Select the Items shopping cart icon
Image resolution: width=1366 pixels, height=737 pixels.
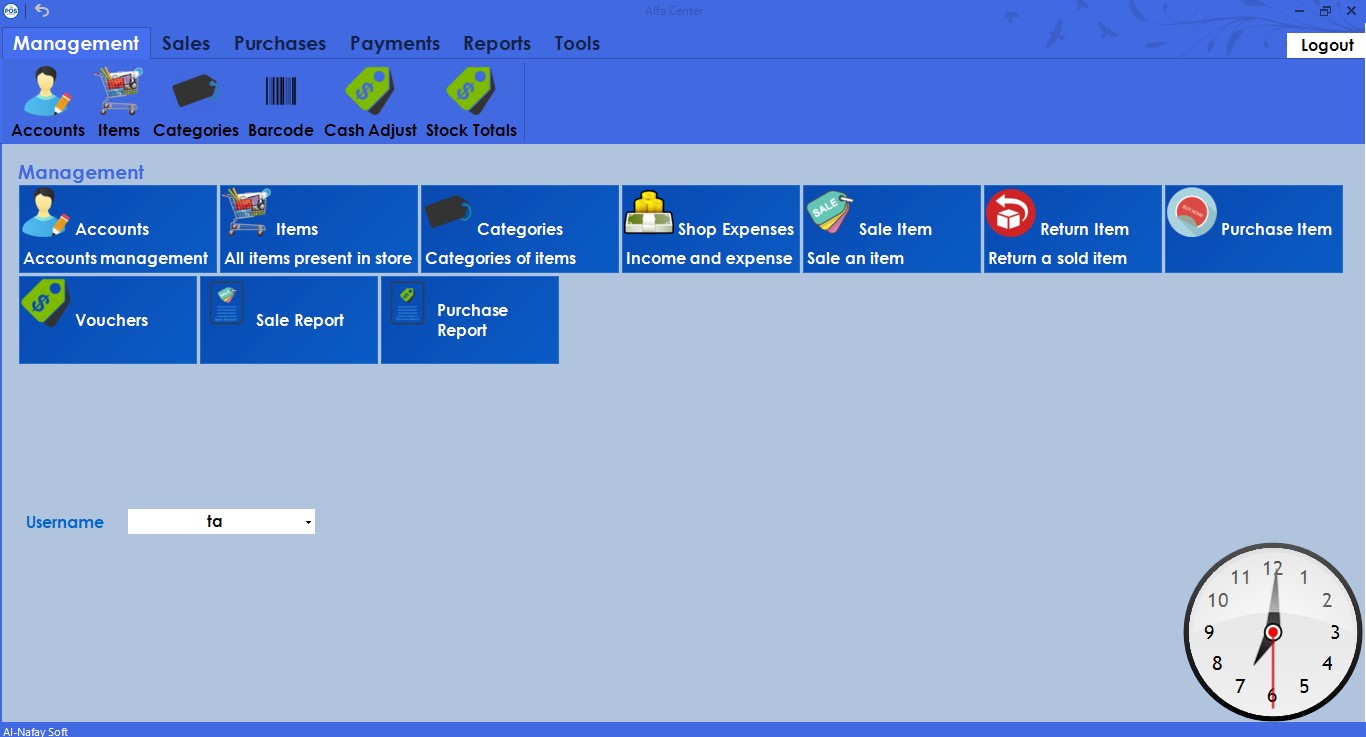tap(117, 100)
